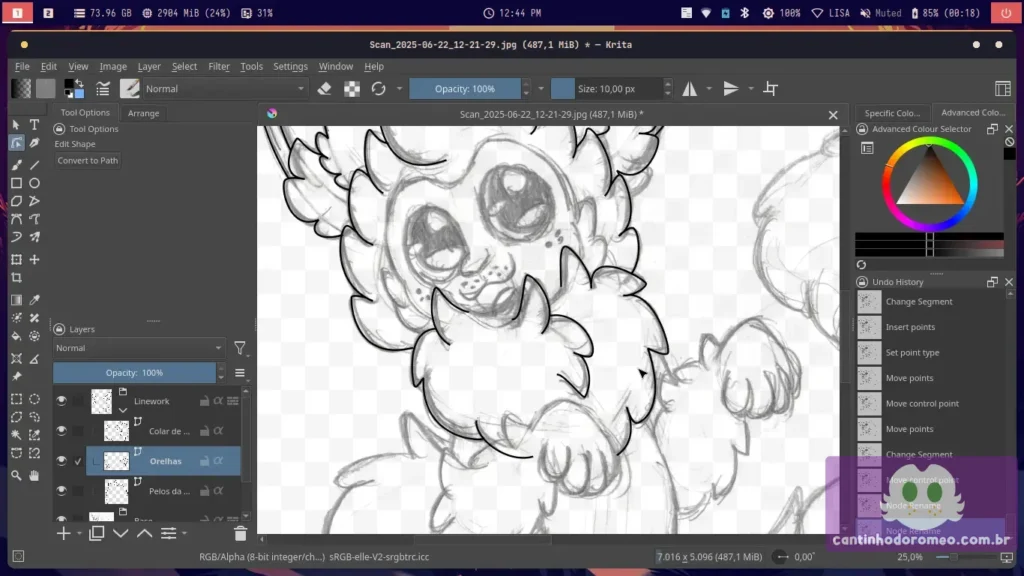This screenshot has width=1024, height=576.
Task: Select the Rectangle tool
Action: click(16, 184)
